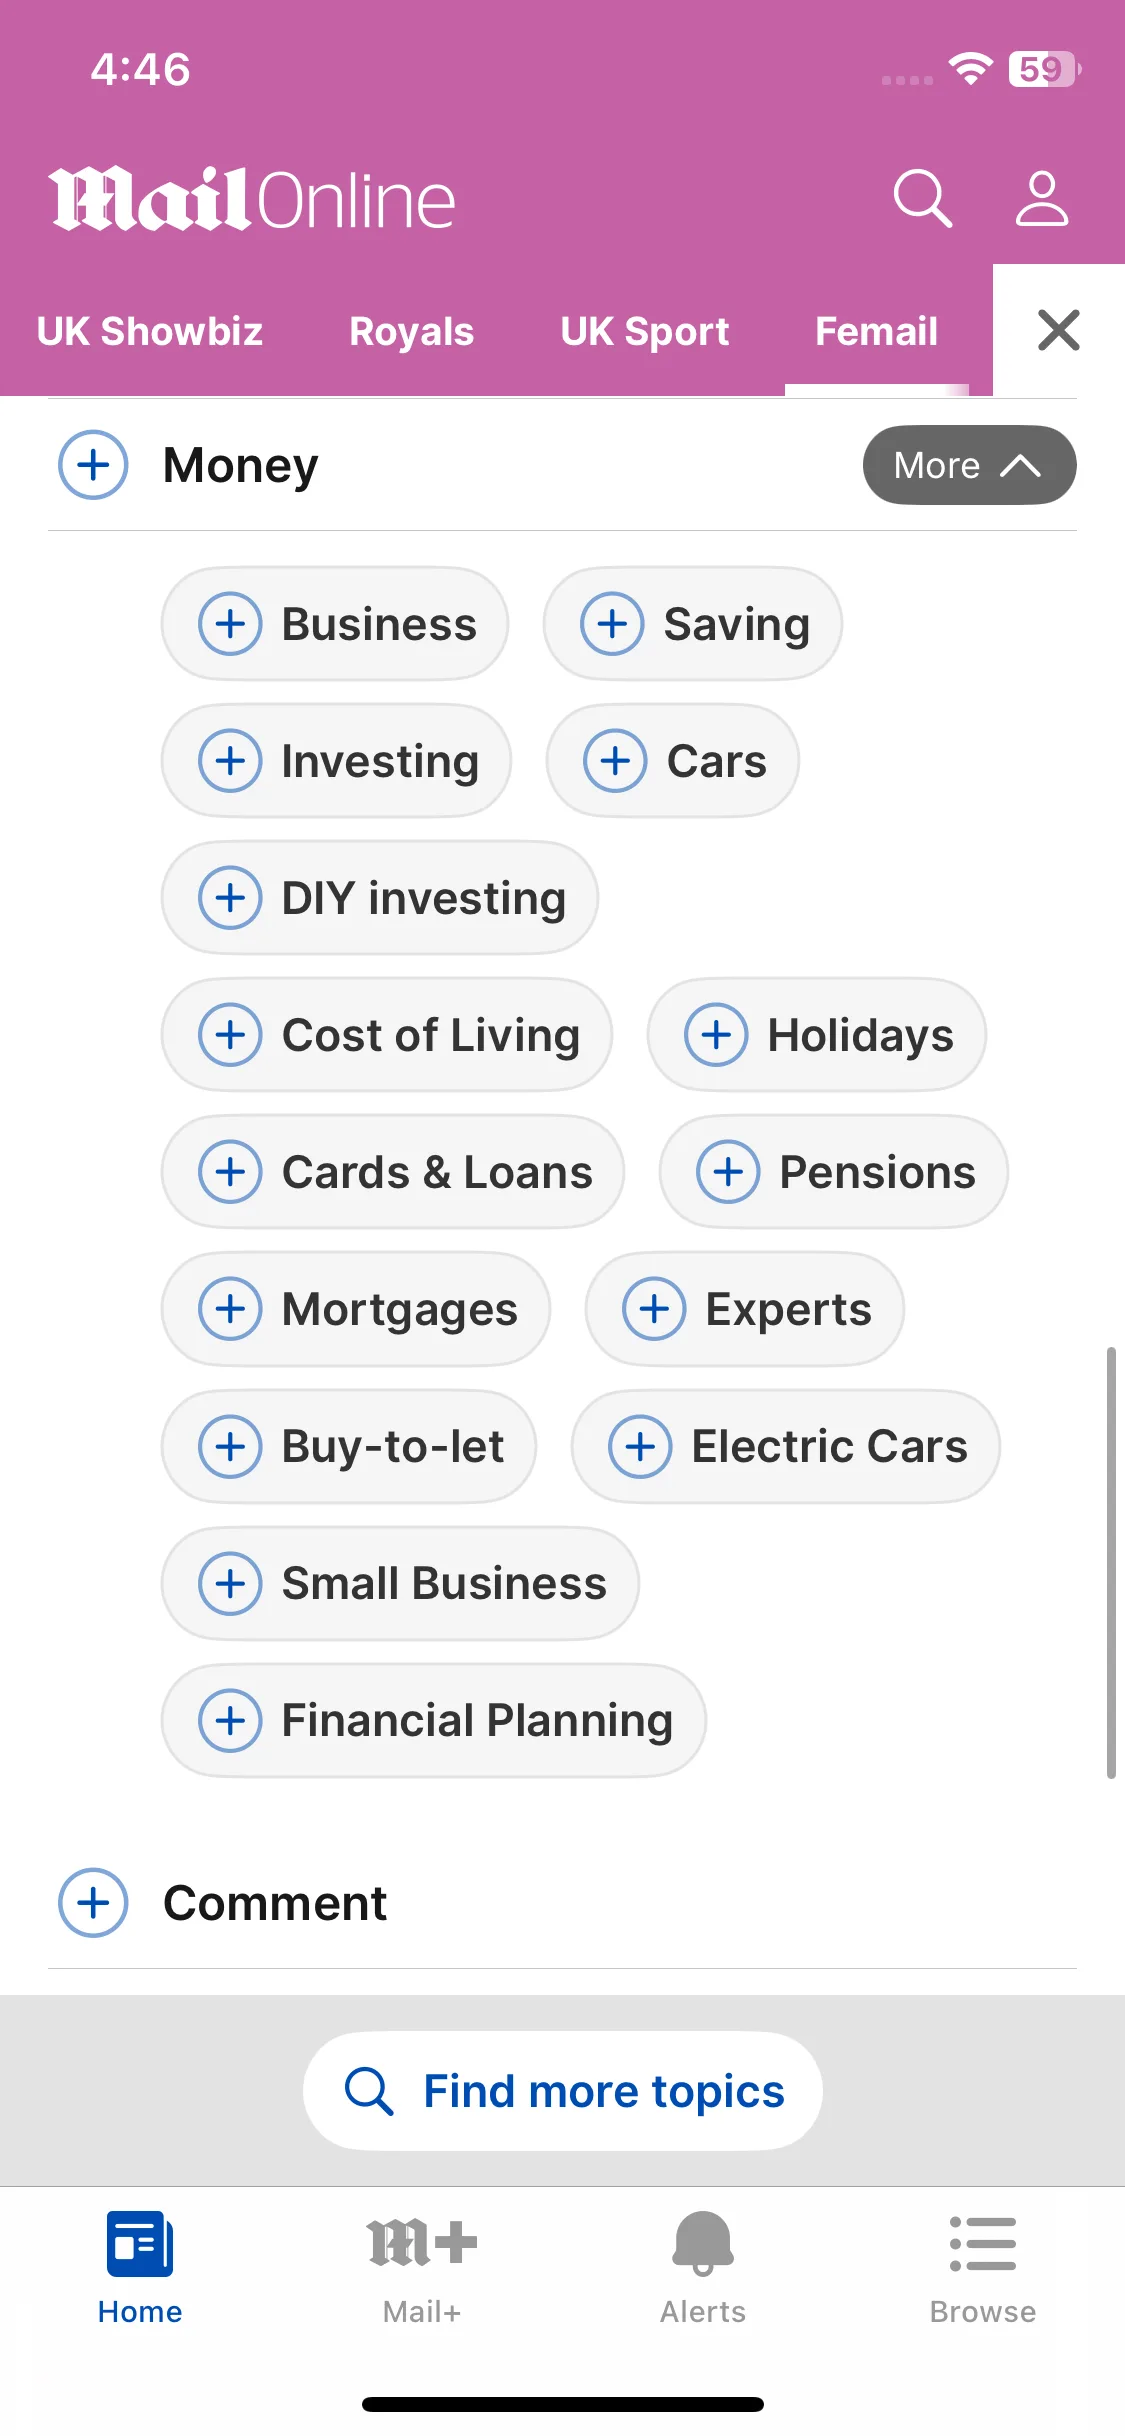1125x2436 pixels.
Task: Select the Cards & Loans chip
Action: tap(393, 1172)
